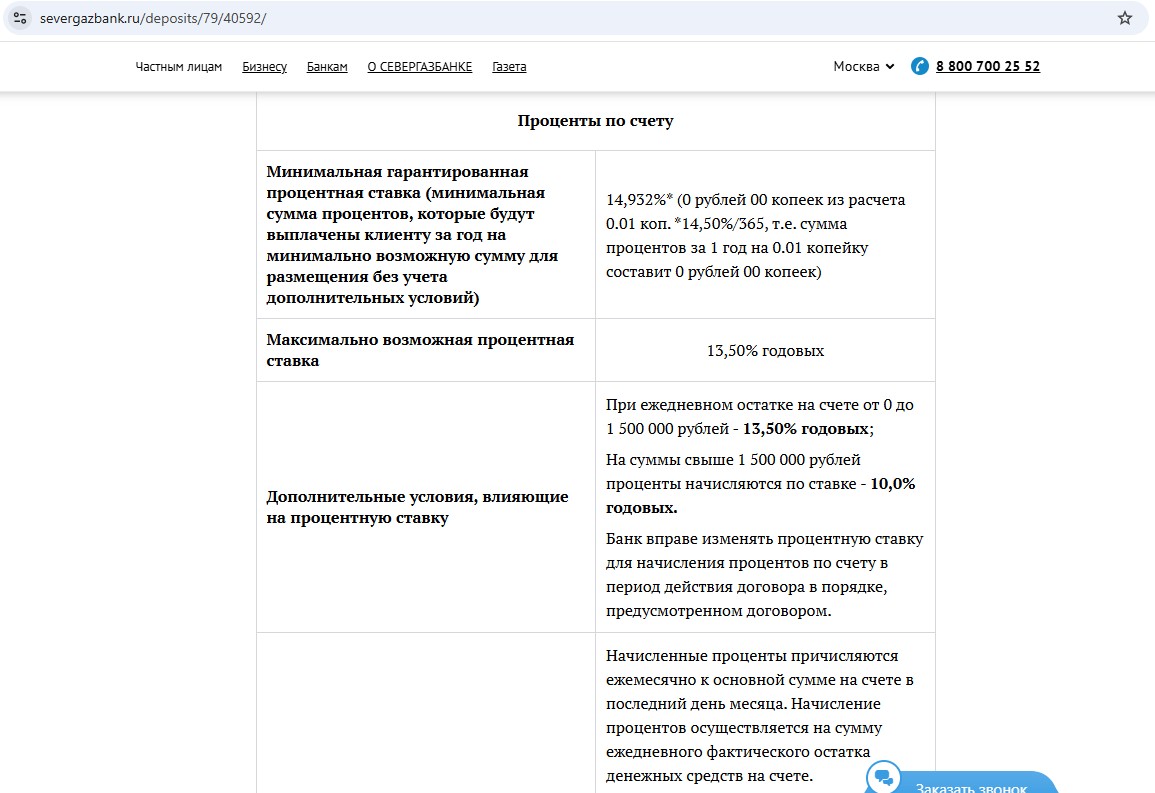Click the centered 13,50% годовых value cell

tap(765, 351)
